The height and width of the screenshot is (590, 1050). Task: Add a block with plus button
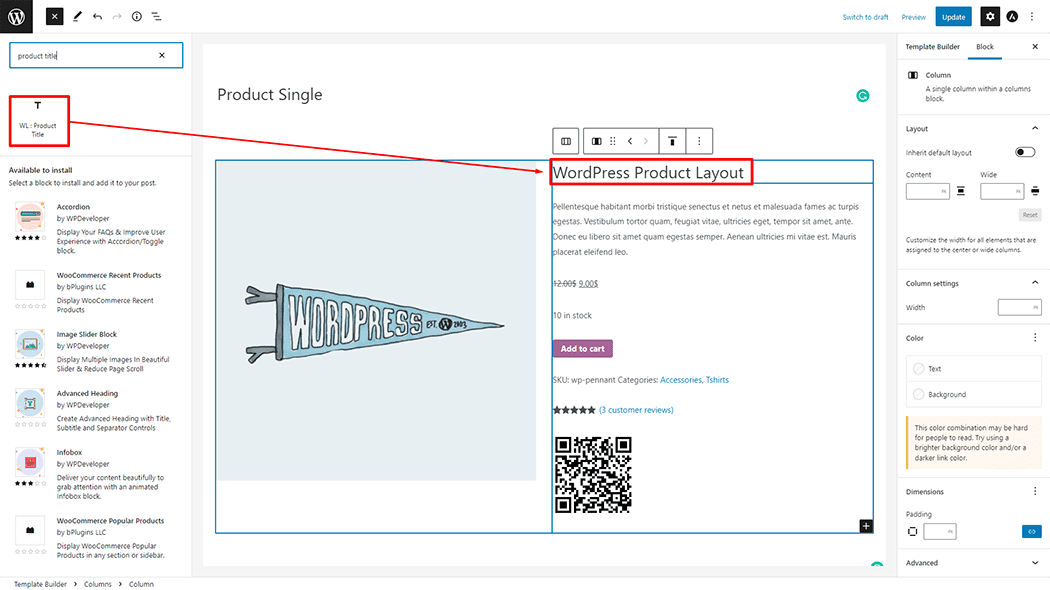coord(866,526)
